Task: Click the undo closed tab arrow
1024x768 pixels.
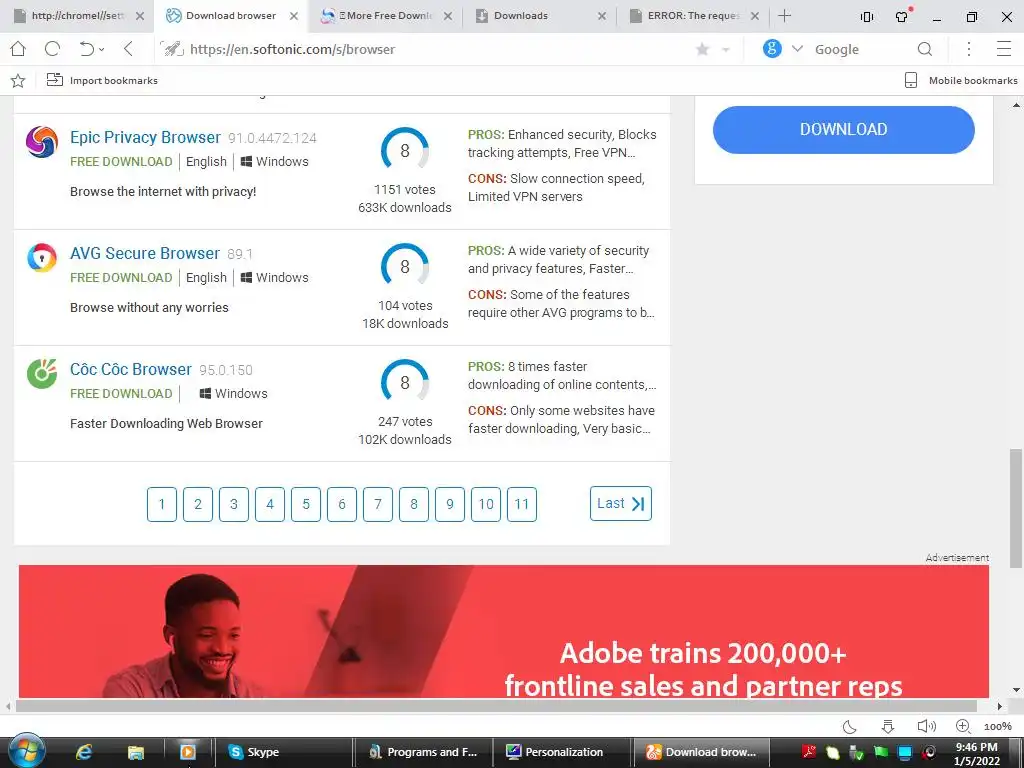Action: click(x=87, y=49)
